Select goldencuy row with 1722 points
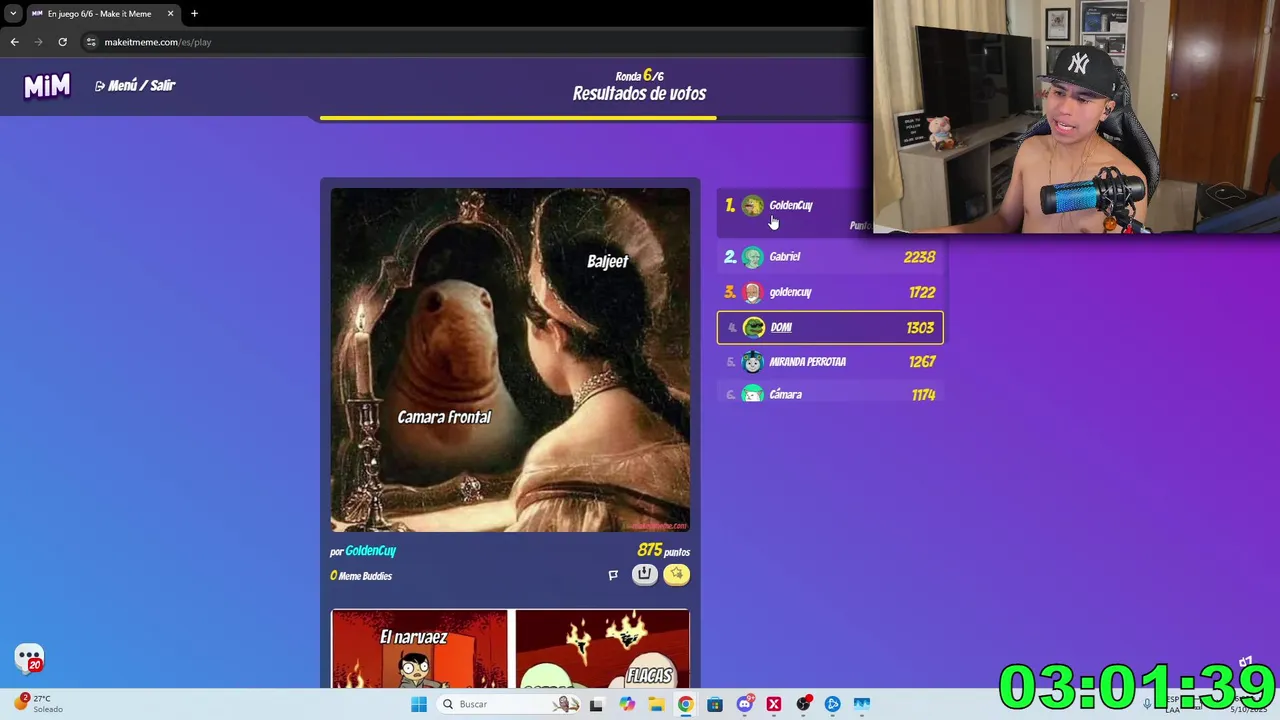 (830, 292)
